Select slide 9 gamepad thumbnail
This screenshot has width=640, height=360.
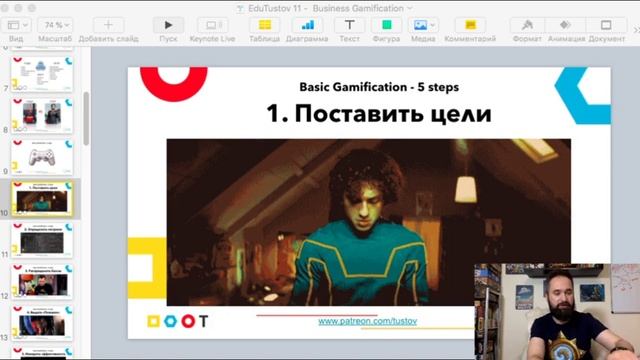(x=42, y=158)
